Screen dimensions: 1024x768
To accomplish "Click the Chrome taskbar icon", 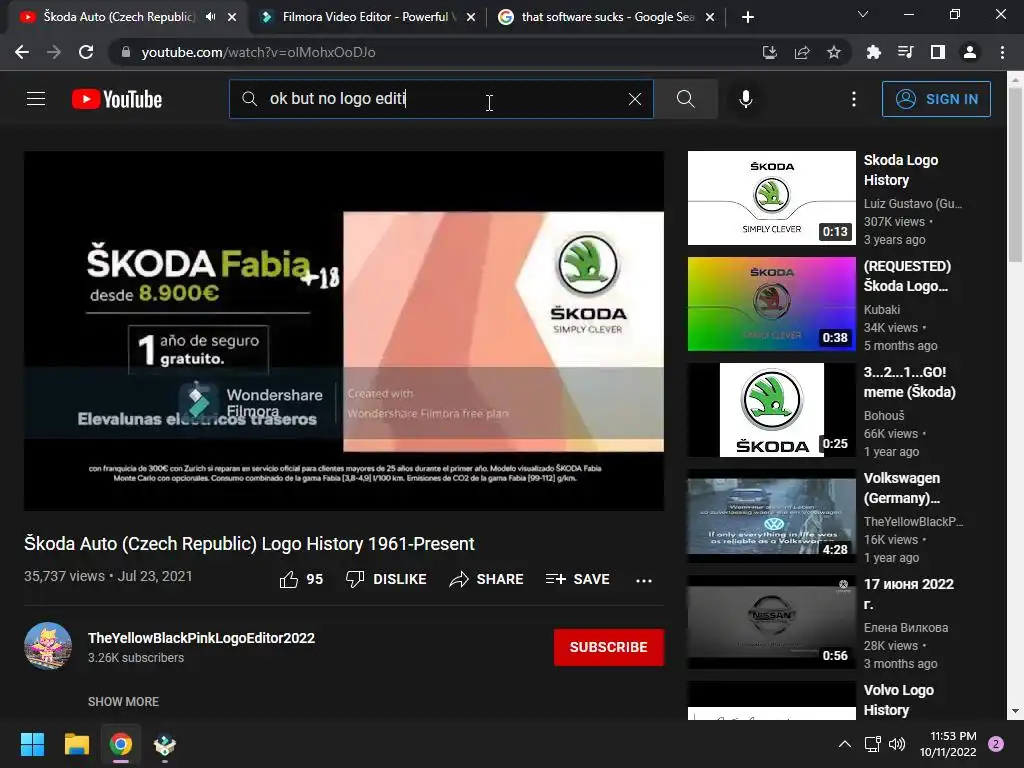I will 121,744.
